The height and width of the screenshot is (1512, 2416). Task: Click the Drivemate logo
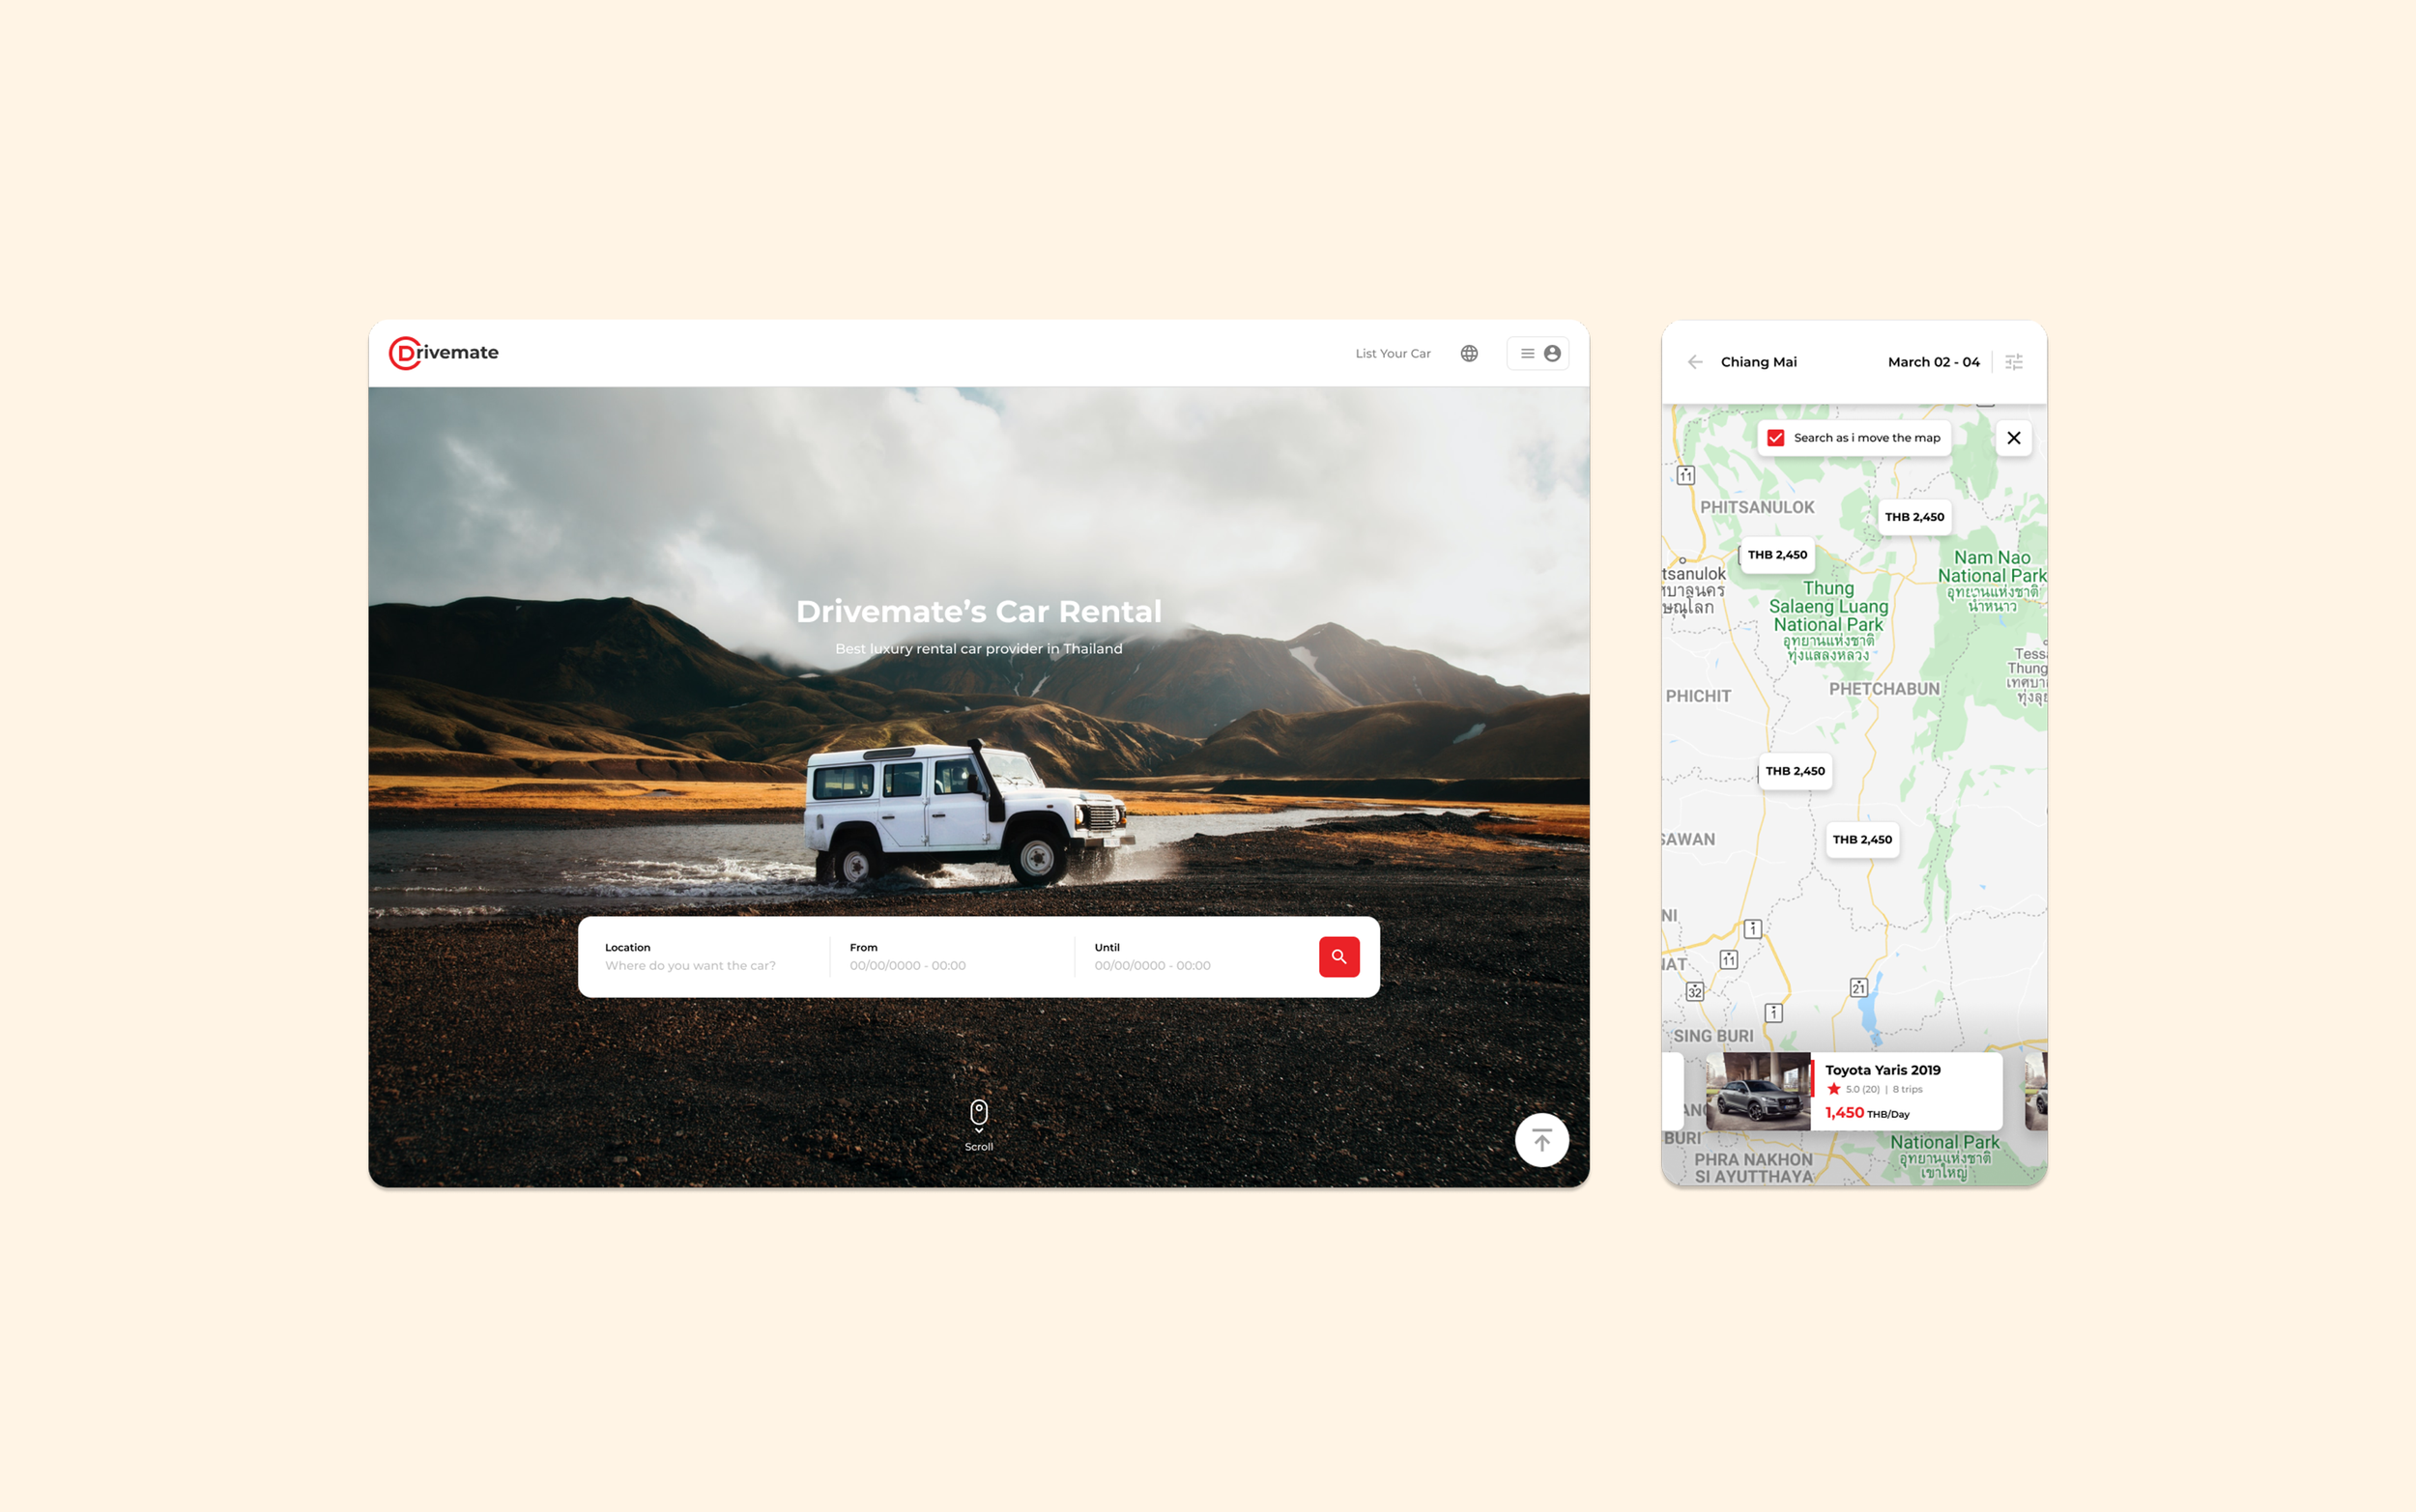[443, 353]
